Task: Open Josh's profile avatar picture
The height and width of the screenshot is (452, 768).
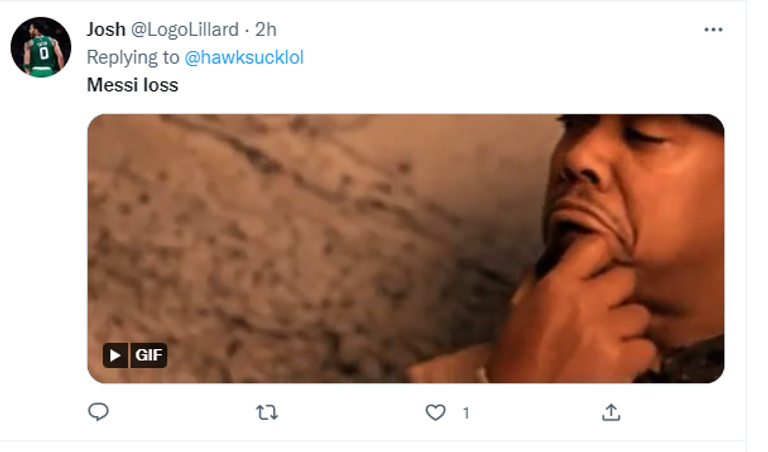Action: coord(41,47)
